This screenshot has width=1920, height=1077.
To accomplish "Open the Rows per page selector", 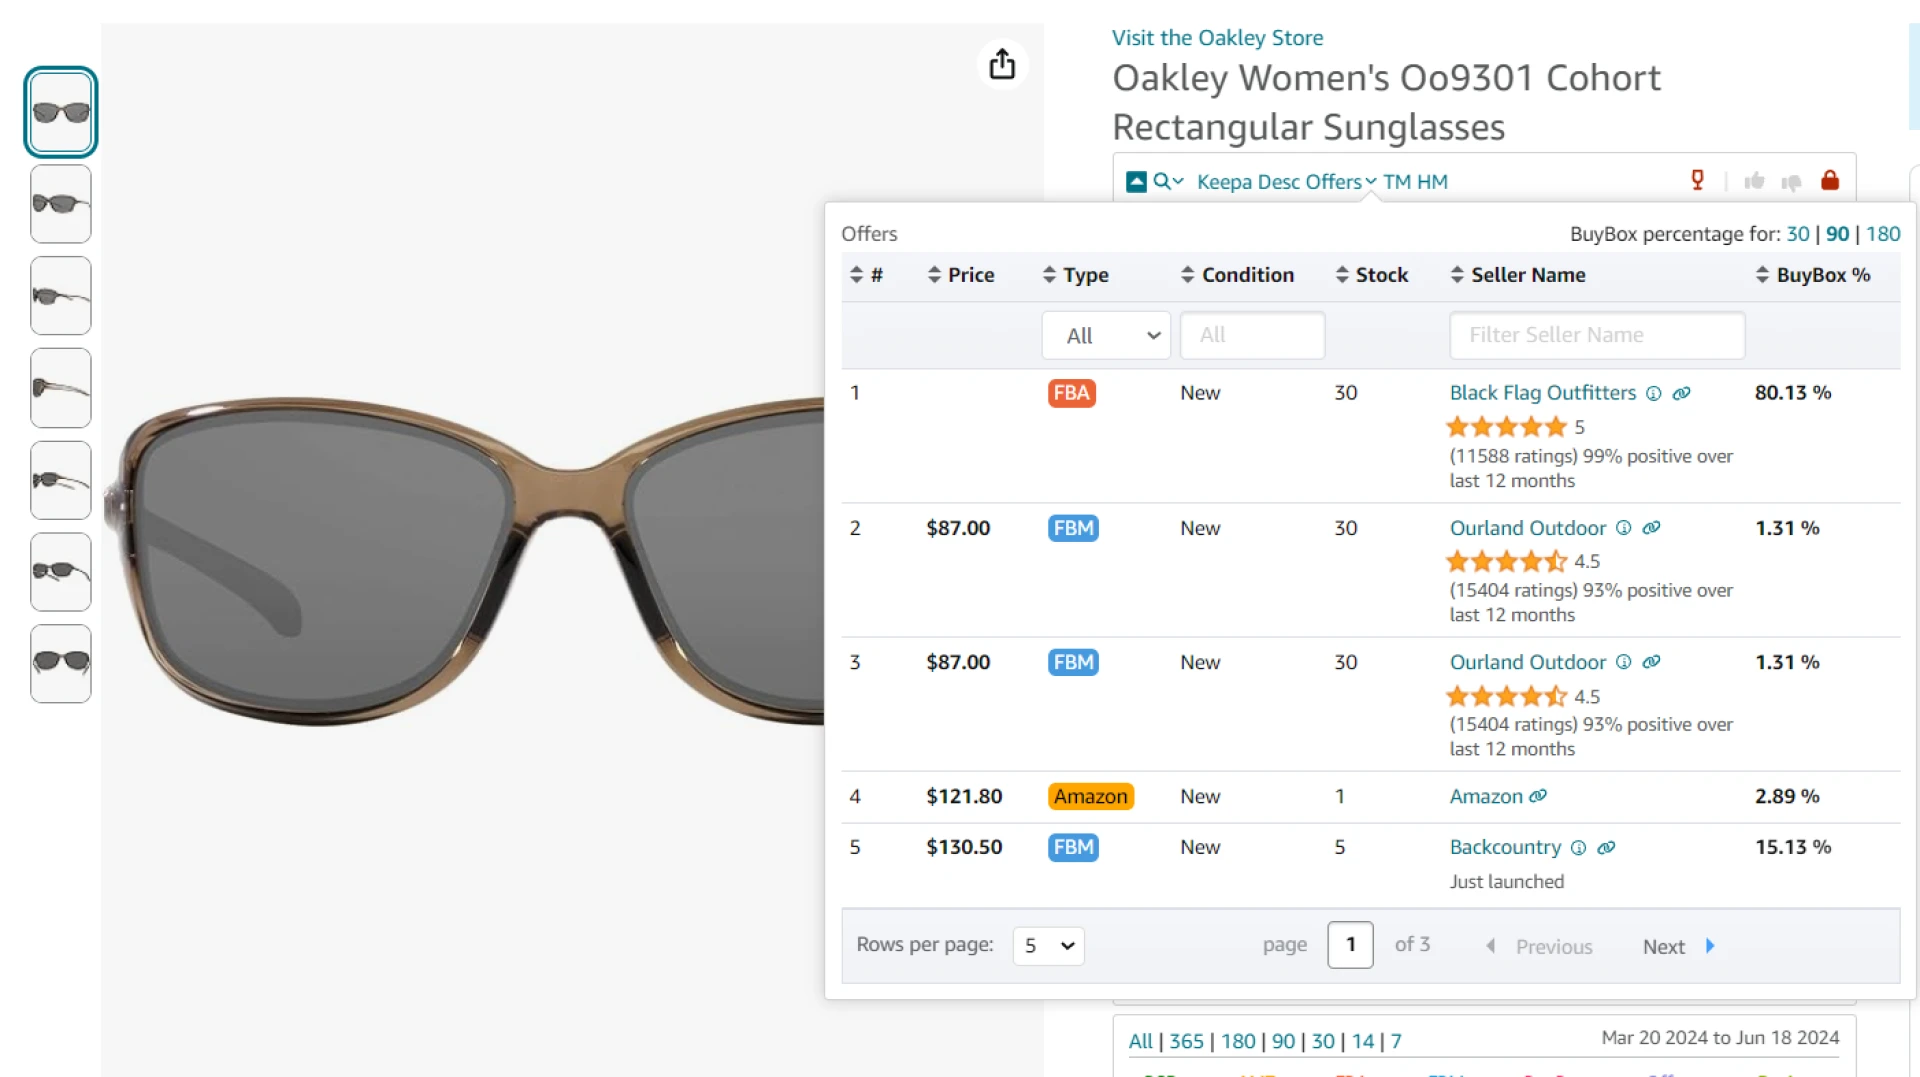I will pyautogui.click(x=1048, y=945).
